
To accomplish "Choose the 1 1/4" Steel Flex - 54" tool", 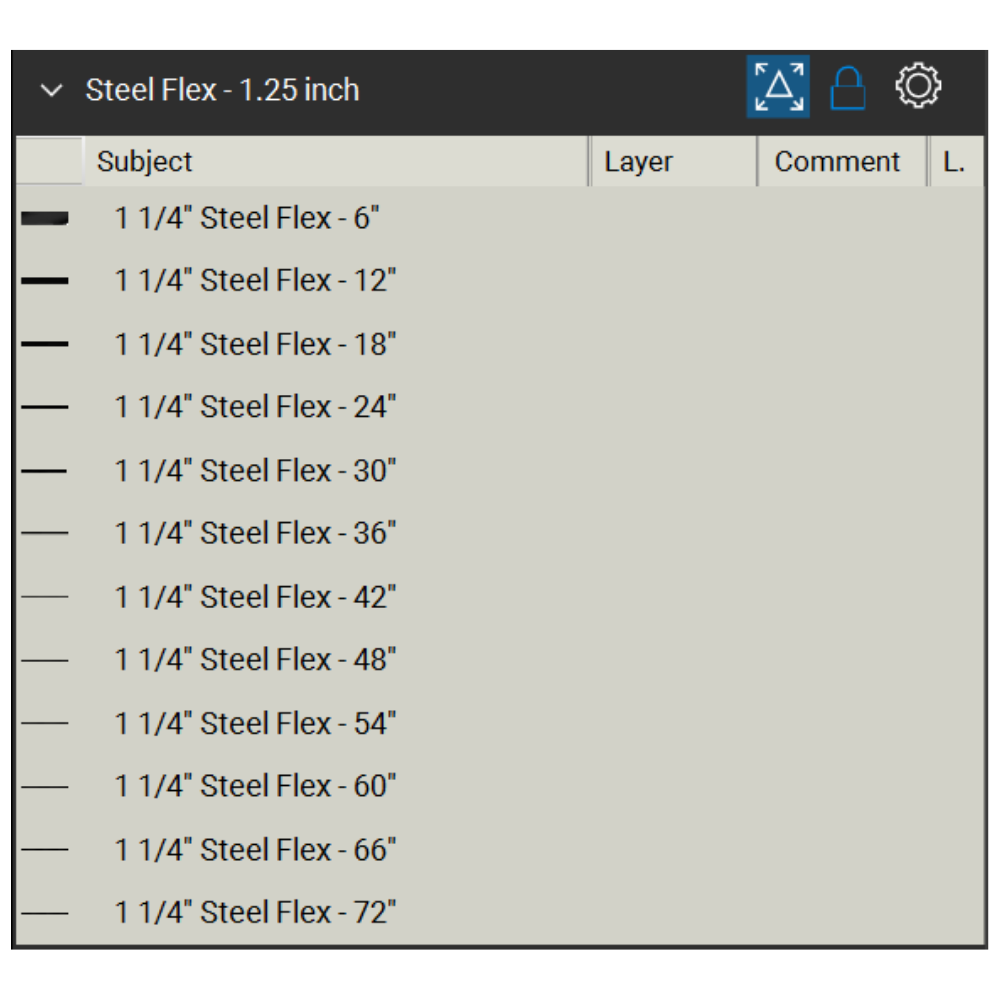I will click(x=255, y=723).
